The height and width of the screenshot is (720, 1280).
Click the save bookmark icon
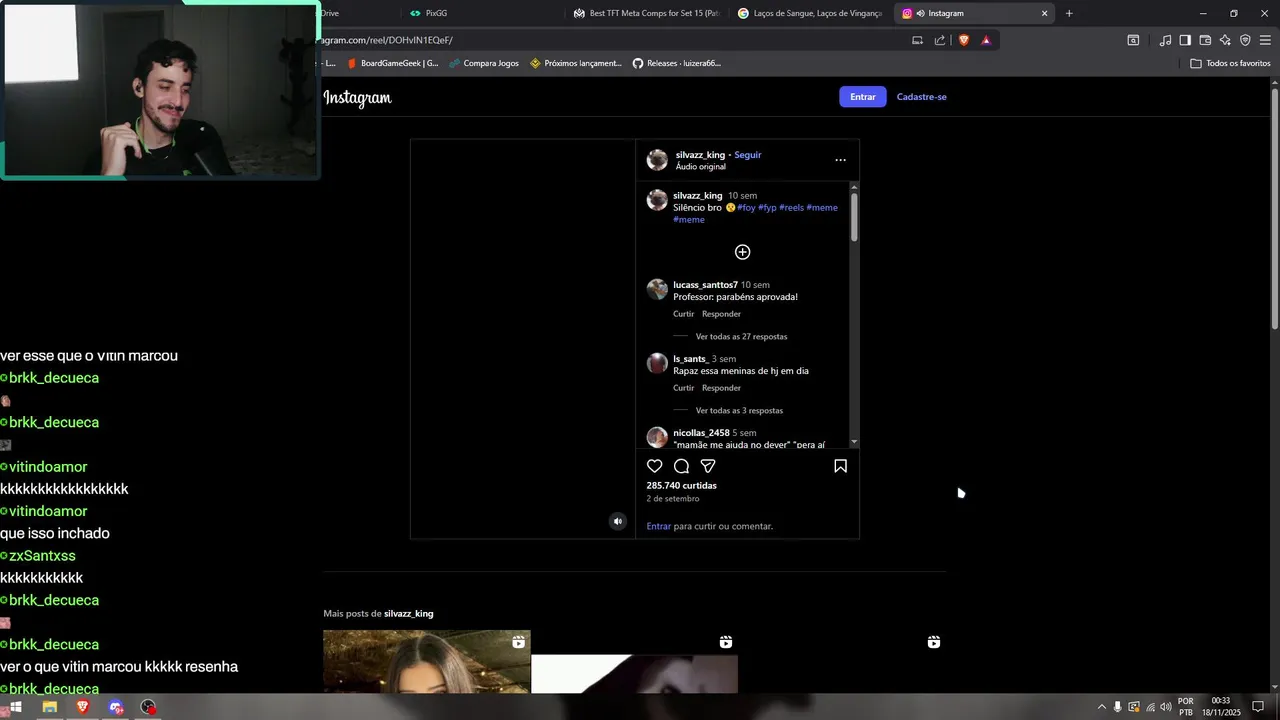coord(840,466)
